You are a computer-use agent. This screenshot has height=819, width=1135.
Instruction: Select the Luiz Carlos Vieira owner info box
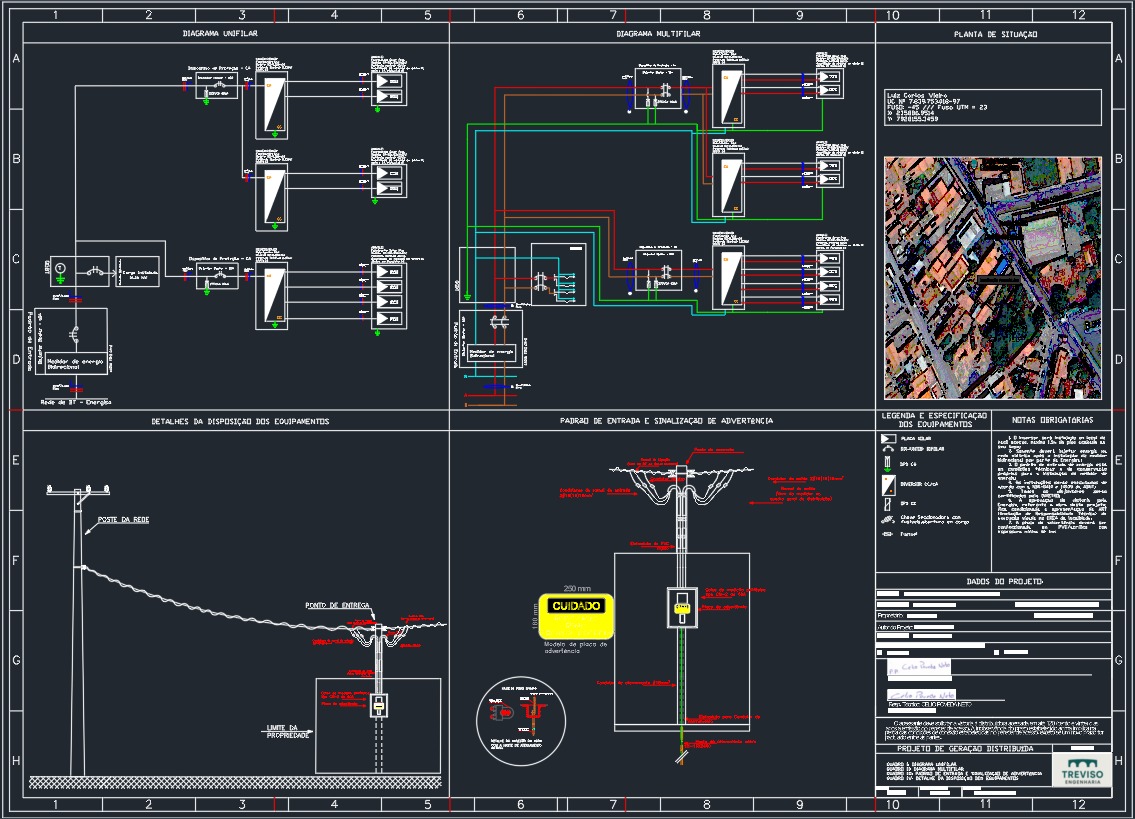(x=993, y=107)
